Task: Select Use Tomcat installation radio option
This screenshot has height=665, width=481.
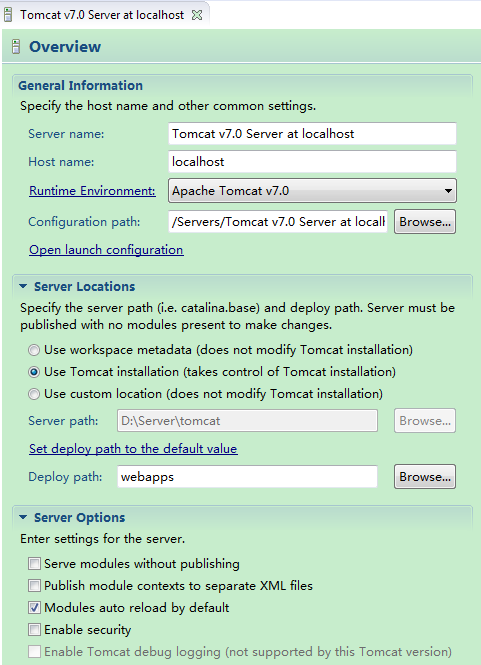Action: [34, 372]
